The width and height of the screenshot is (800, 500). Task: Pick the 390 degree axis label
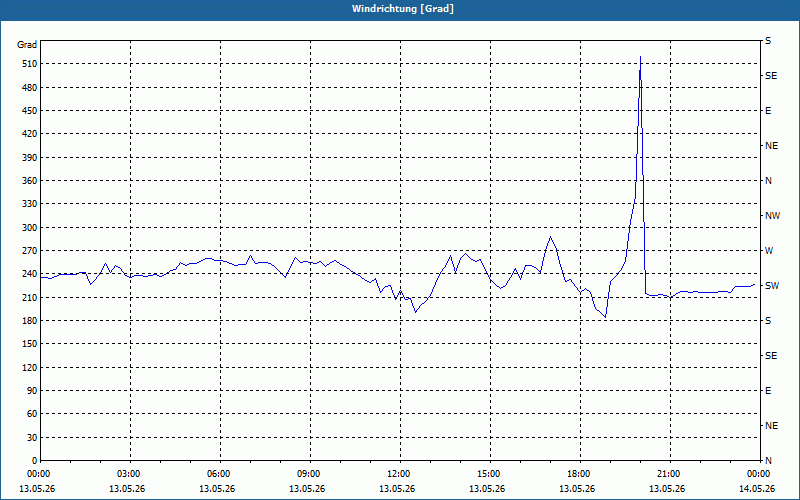[x=30, y=158]
